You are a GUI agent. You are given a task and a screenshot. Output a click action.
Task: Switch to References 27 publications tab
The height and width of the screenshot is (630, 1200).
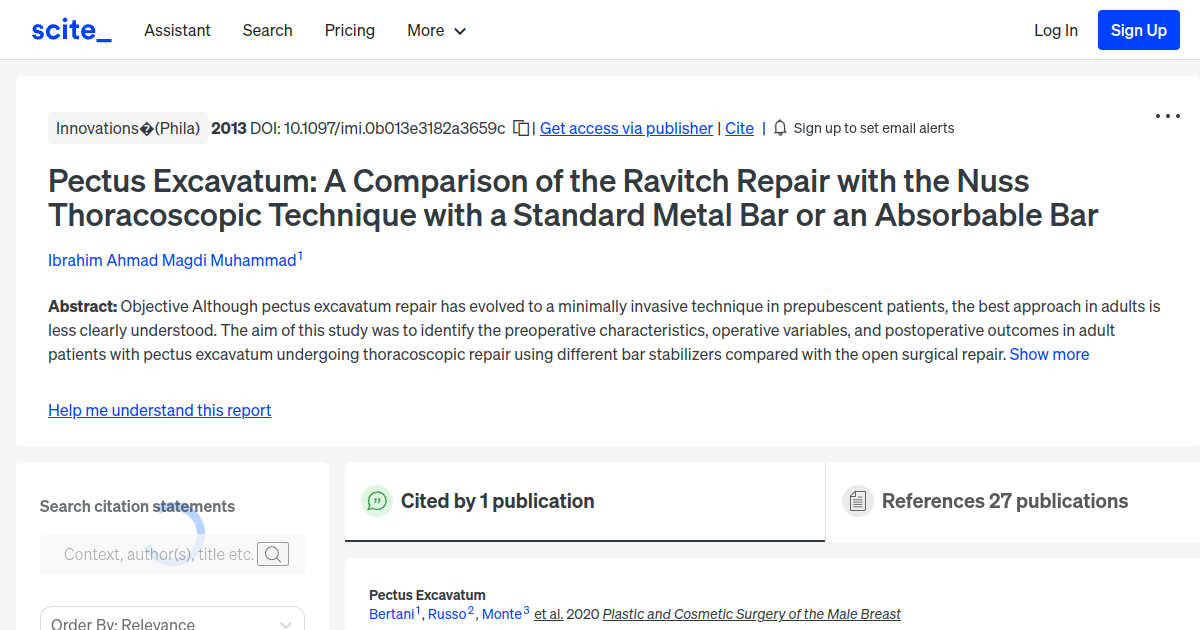(1004, 501)
